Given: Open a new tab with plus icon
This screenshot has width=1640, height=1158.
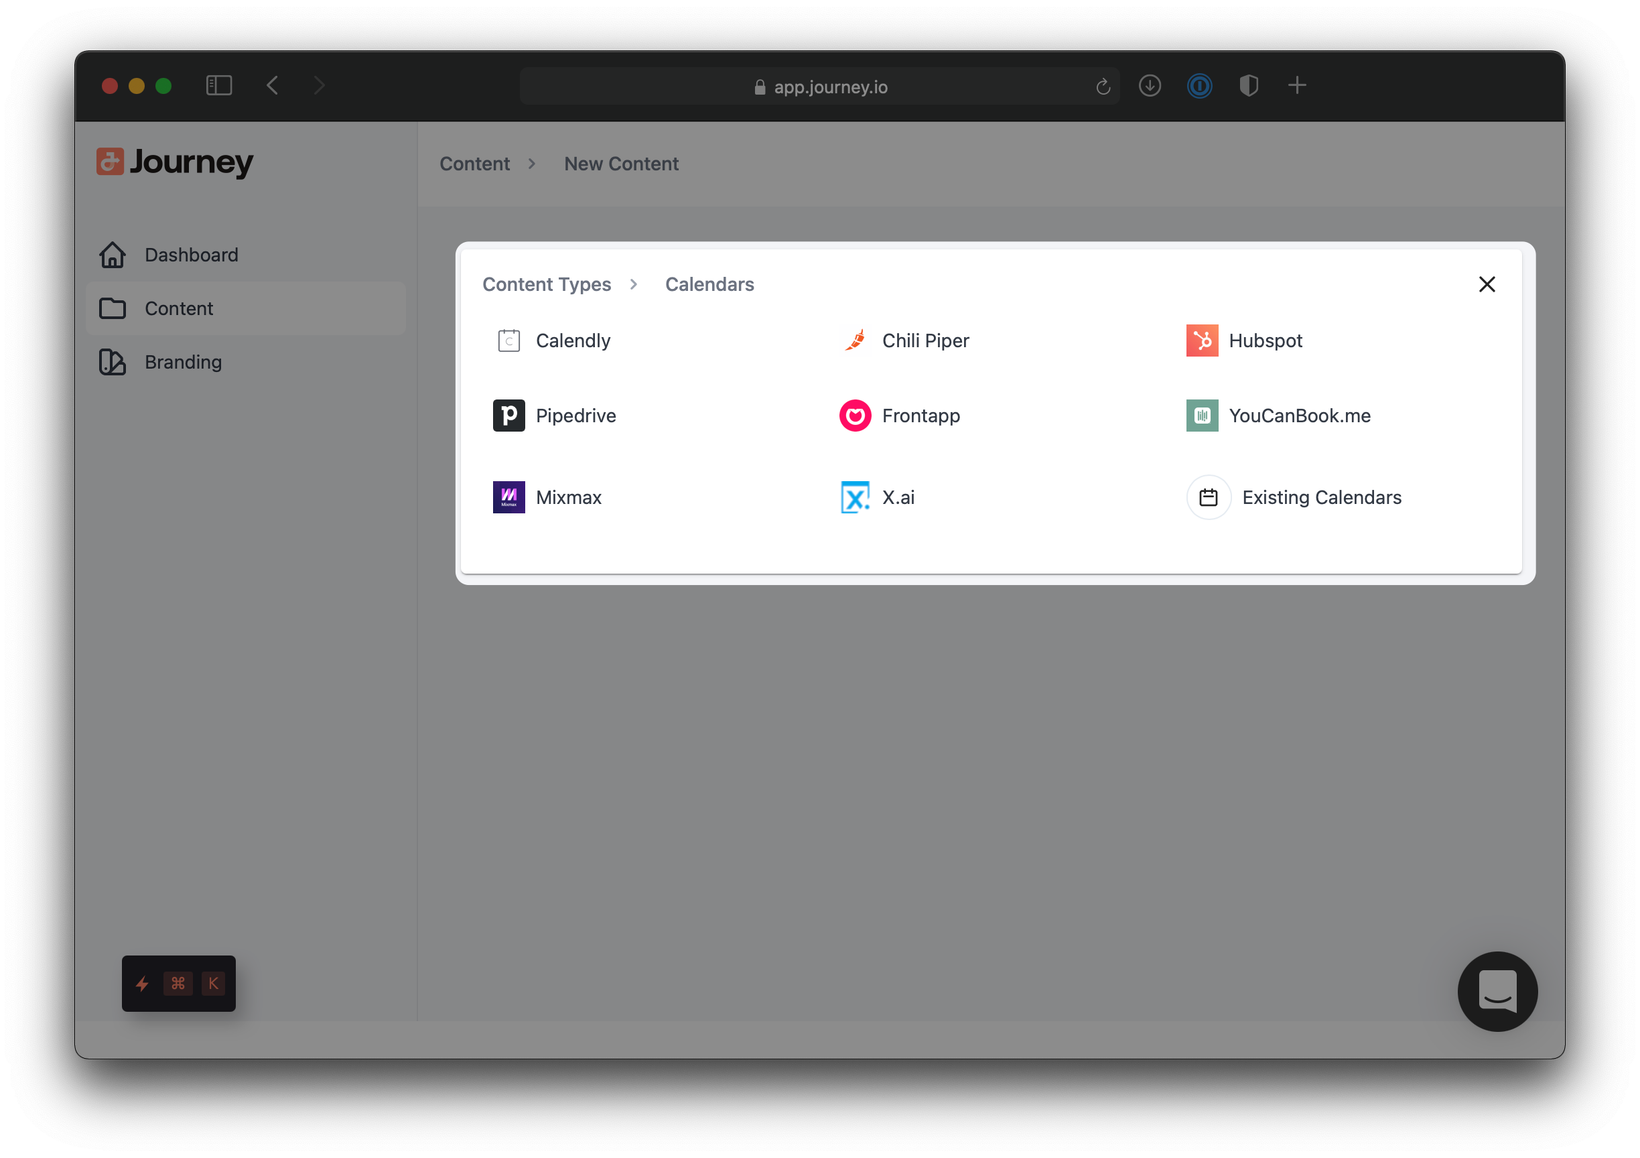Looking at the screenshot, I should tap(1297, 86).
